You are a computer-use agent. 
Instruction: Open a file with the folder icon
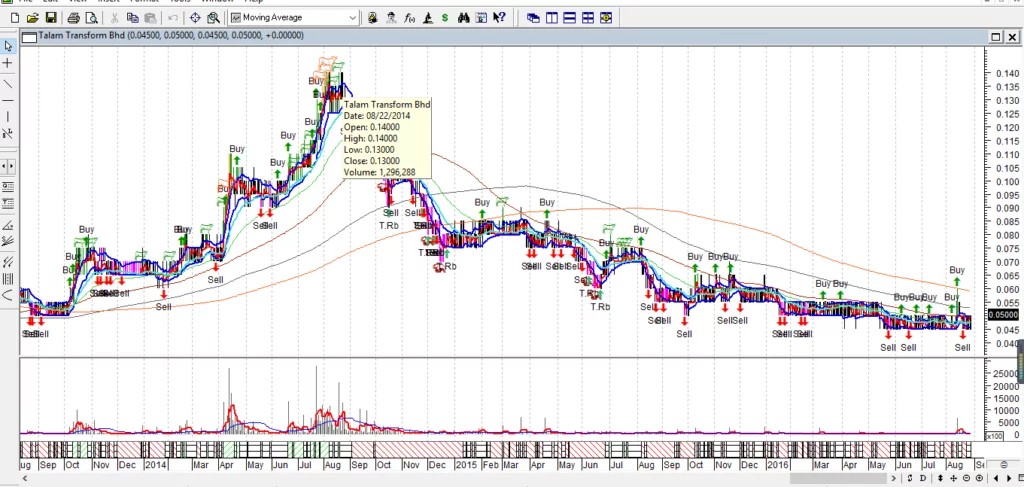(33, 18)
